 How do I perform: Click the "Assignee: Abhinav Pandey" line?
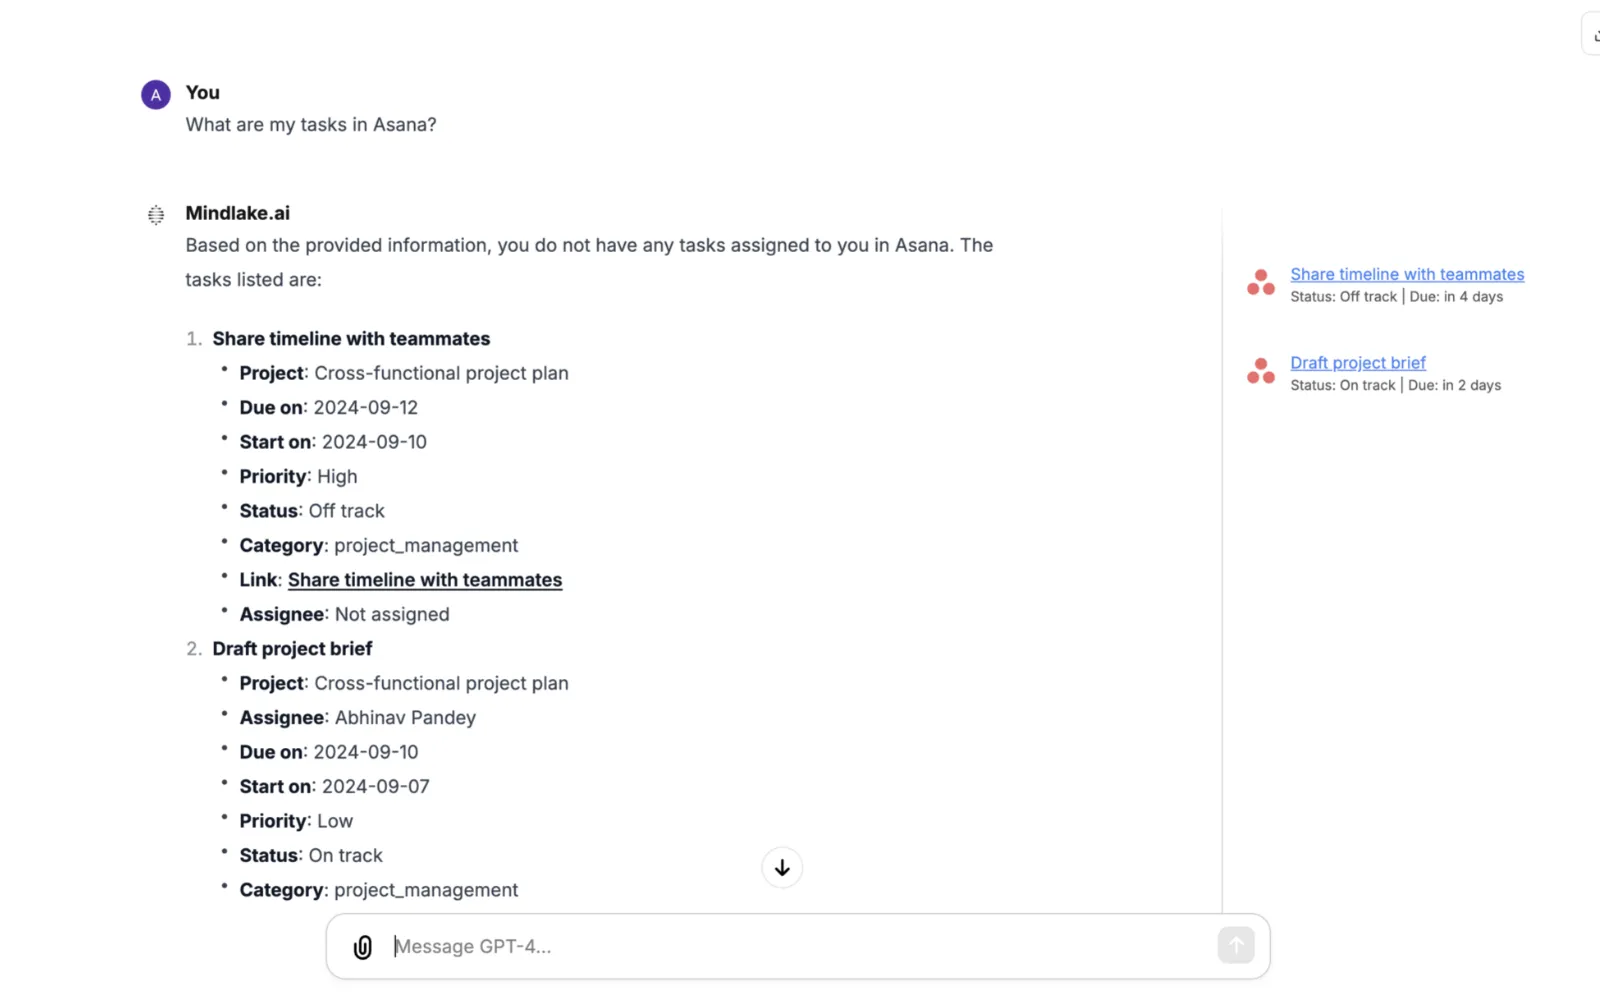357,718
